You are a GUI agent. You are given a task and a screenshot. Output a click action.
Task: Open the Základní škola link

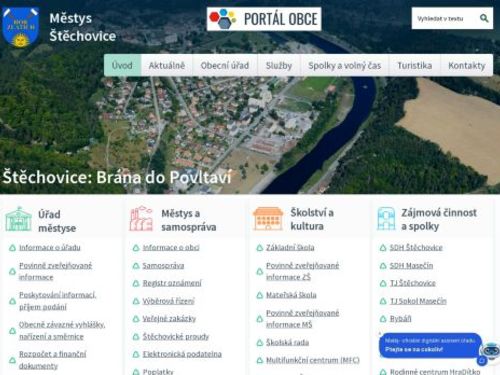coord(290,247)
